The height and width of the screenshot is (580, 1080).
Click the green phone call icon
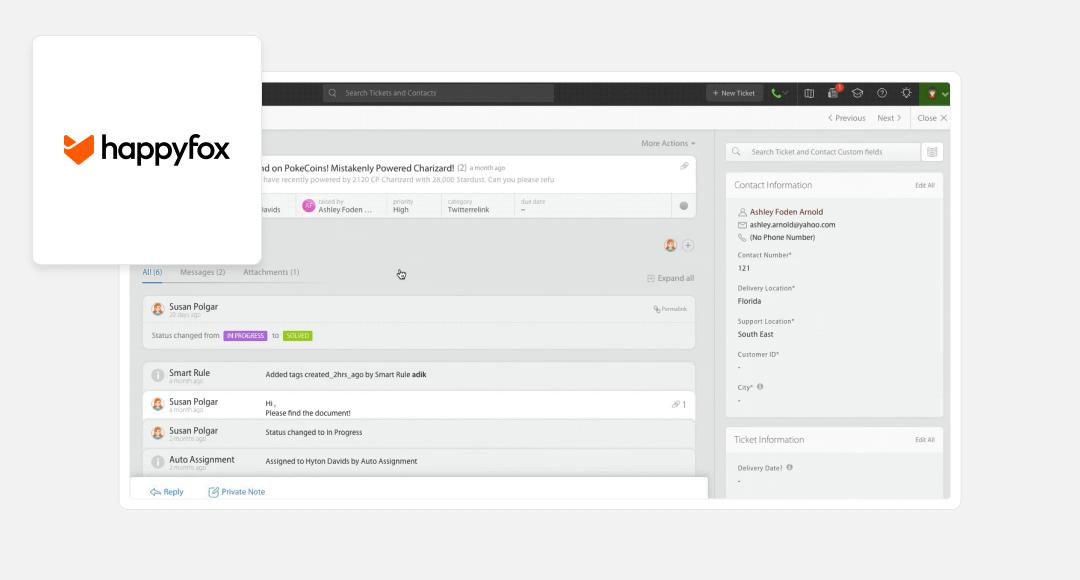click(776, 93)
